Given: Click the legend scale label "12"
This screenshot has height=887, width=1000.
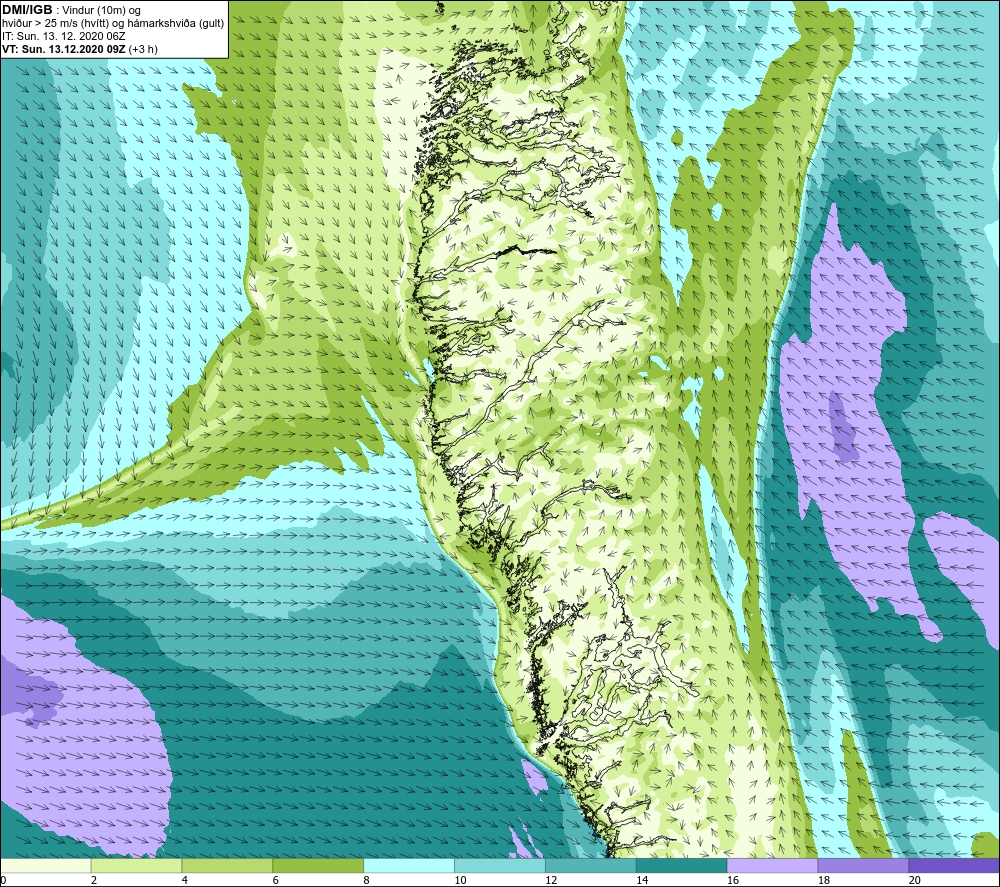Looking at the screenshot, I should 551,880.
